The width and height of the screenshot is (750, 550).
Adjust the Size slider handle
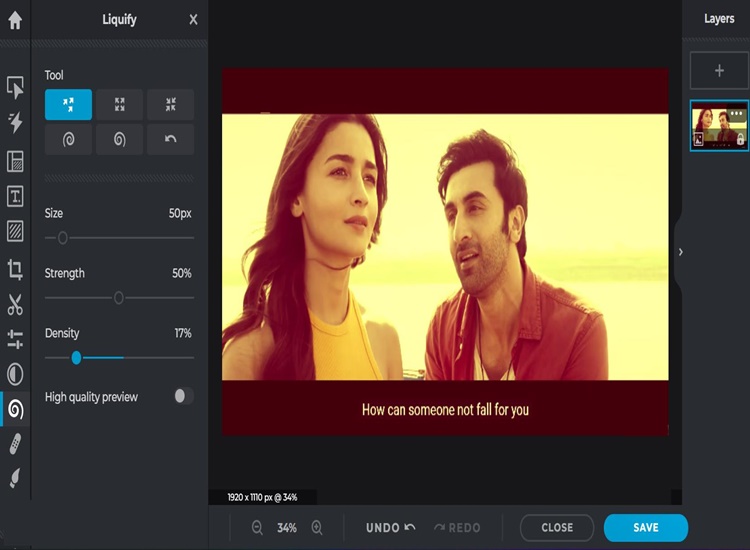(63, 238)
